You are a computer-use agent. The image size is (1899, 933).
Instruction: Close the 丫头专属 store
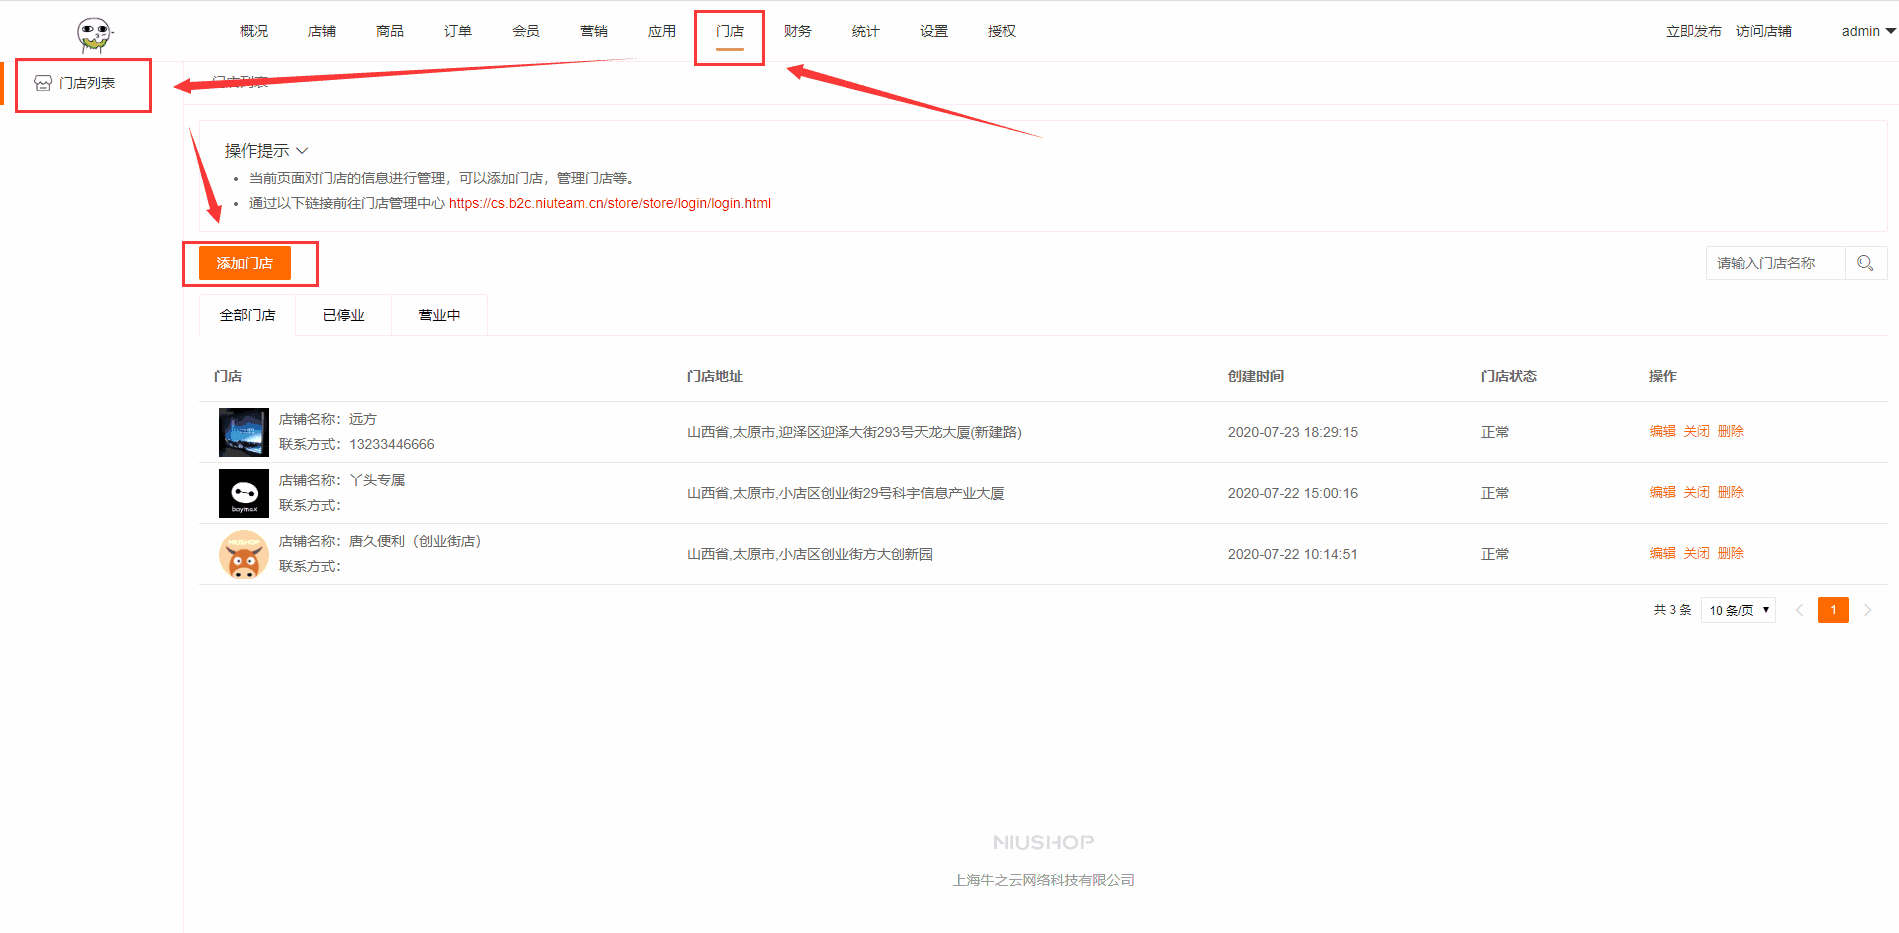pos(1696,492)
